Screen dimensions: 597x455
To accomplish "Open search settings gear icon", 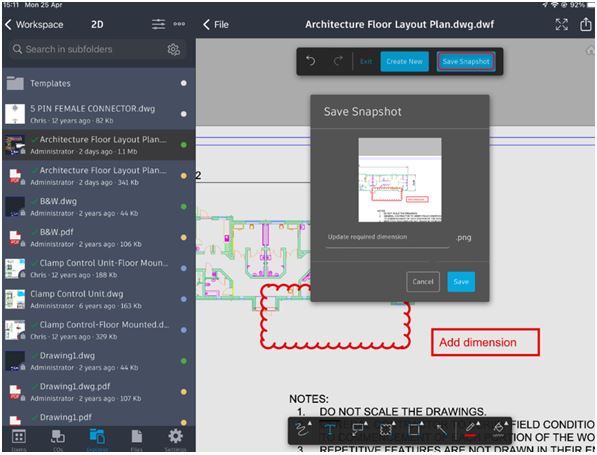I will pos(174,49).
